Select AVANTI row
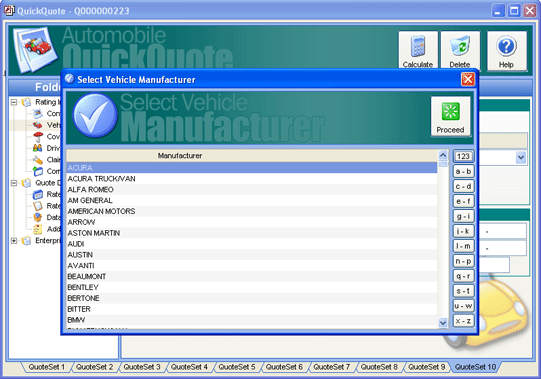Image resolution: width=541 pixels, height=379 pixels. coord(252,266)
